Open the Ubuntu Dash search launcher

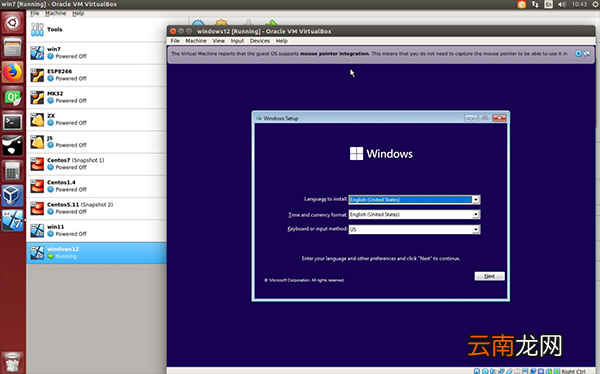coord(12,23)
